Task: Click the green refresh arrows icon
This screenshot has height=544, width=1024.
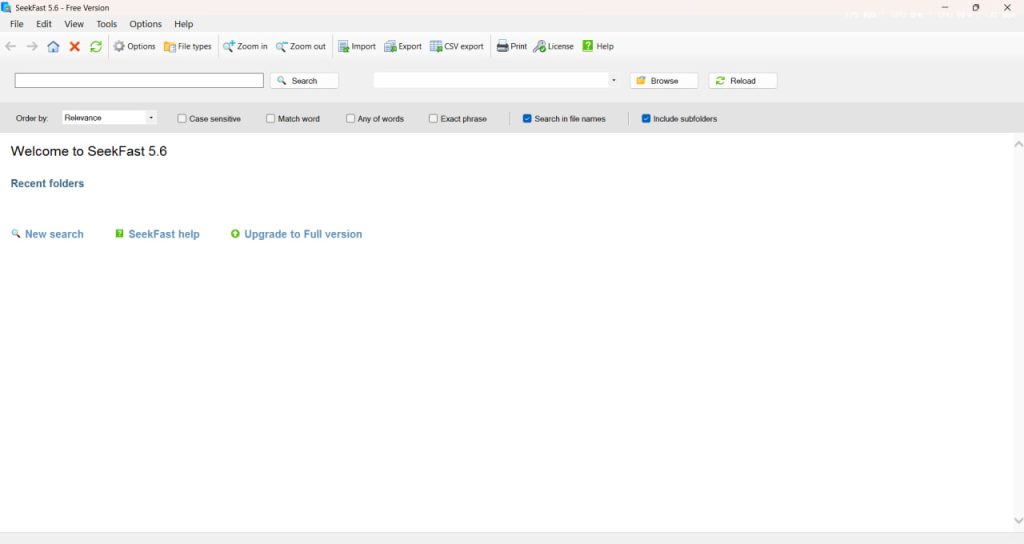Action: click(x=96, y=46)
